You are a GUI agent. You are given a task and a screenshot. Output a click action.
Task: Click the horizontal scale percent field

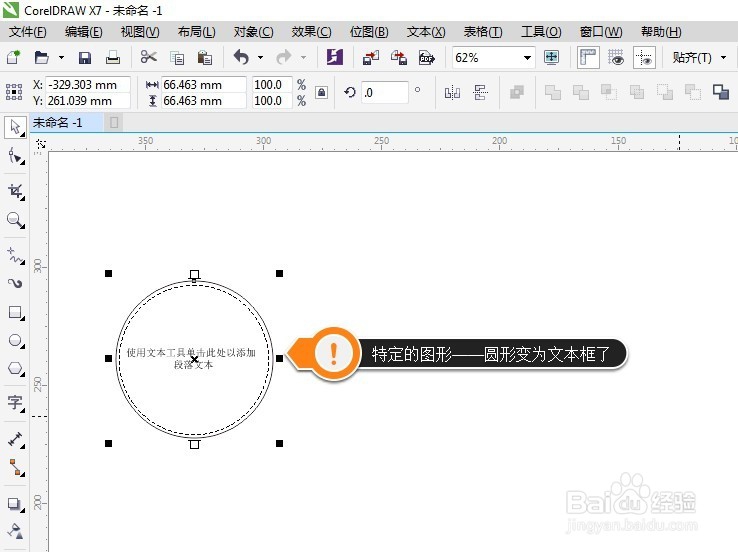(x=272, y=85)
